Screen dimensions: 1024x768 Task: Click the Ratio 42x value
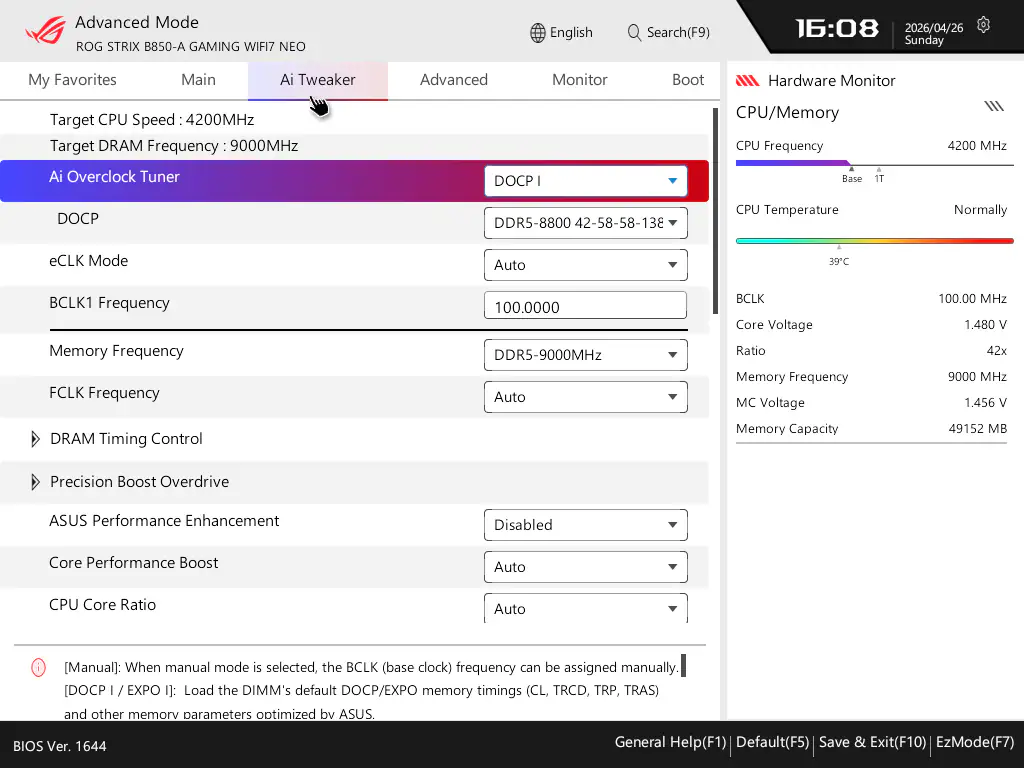pos(997,351)
